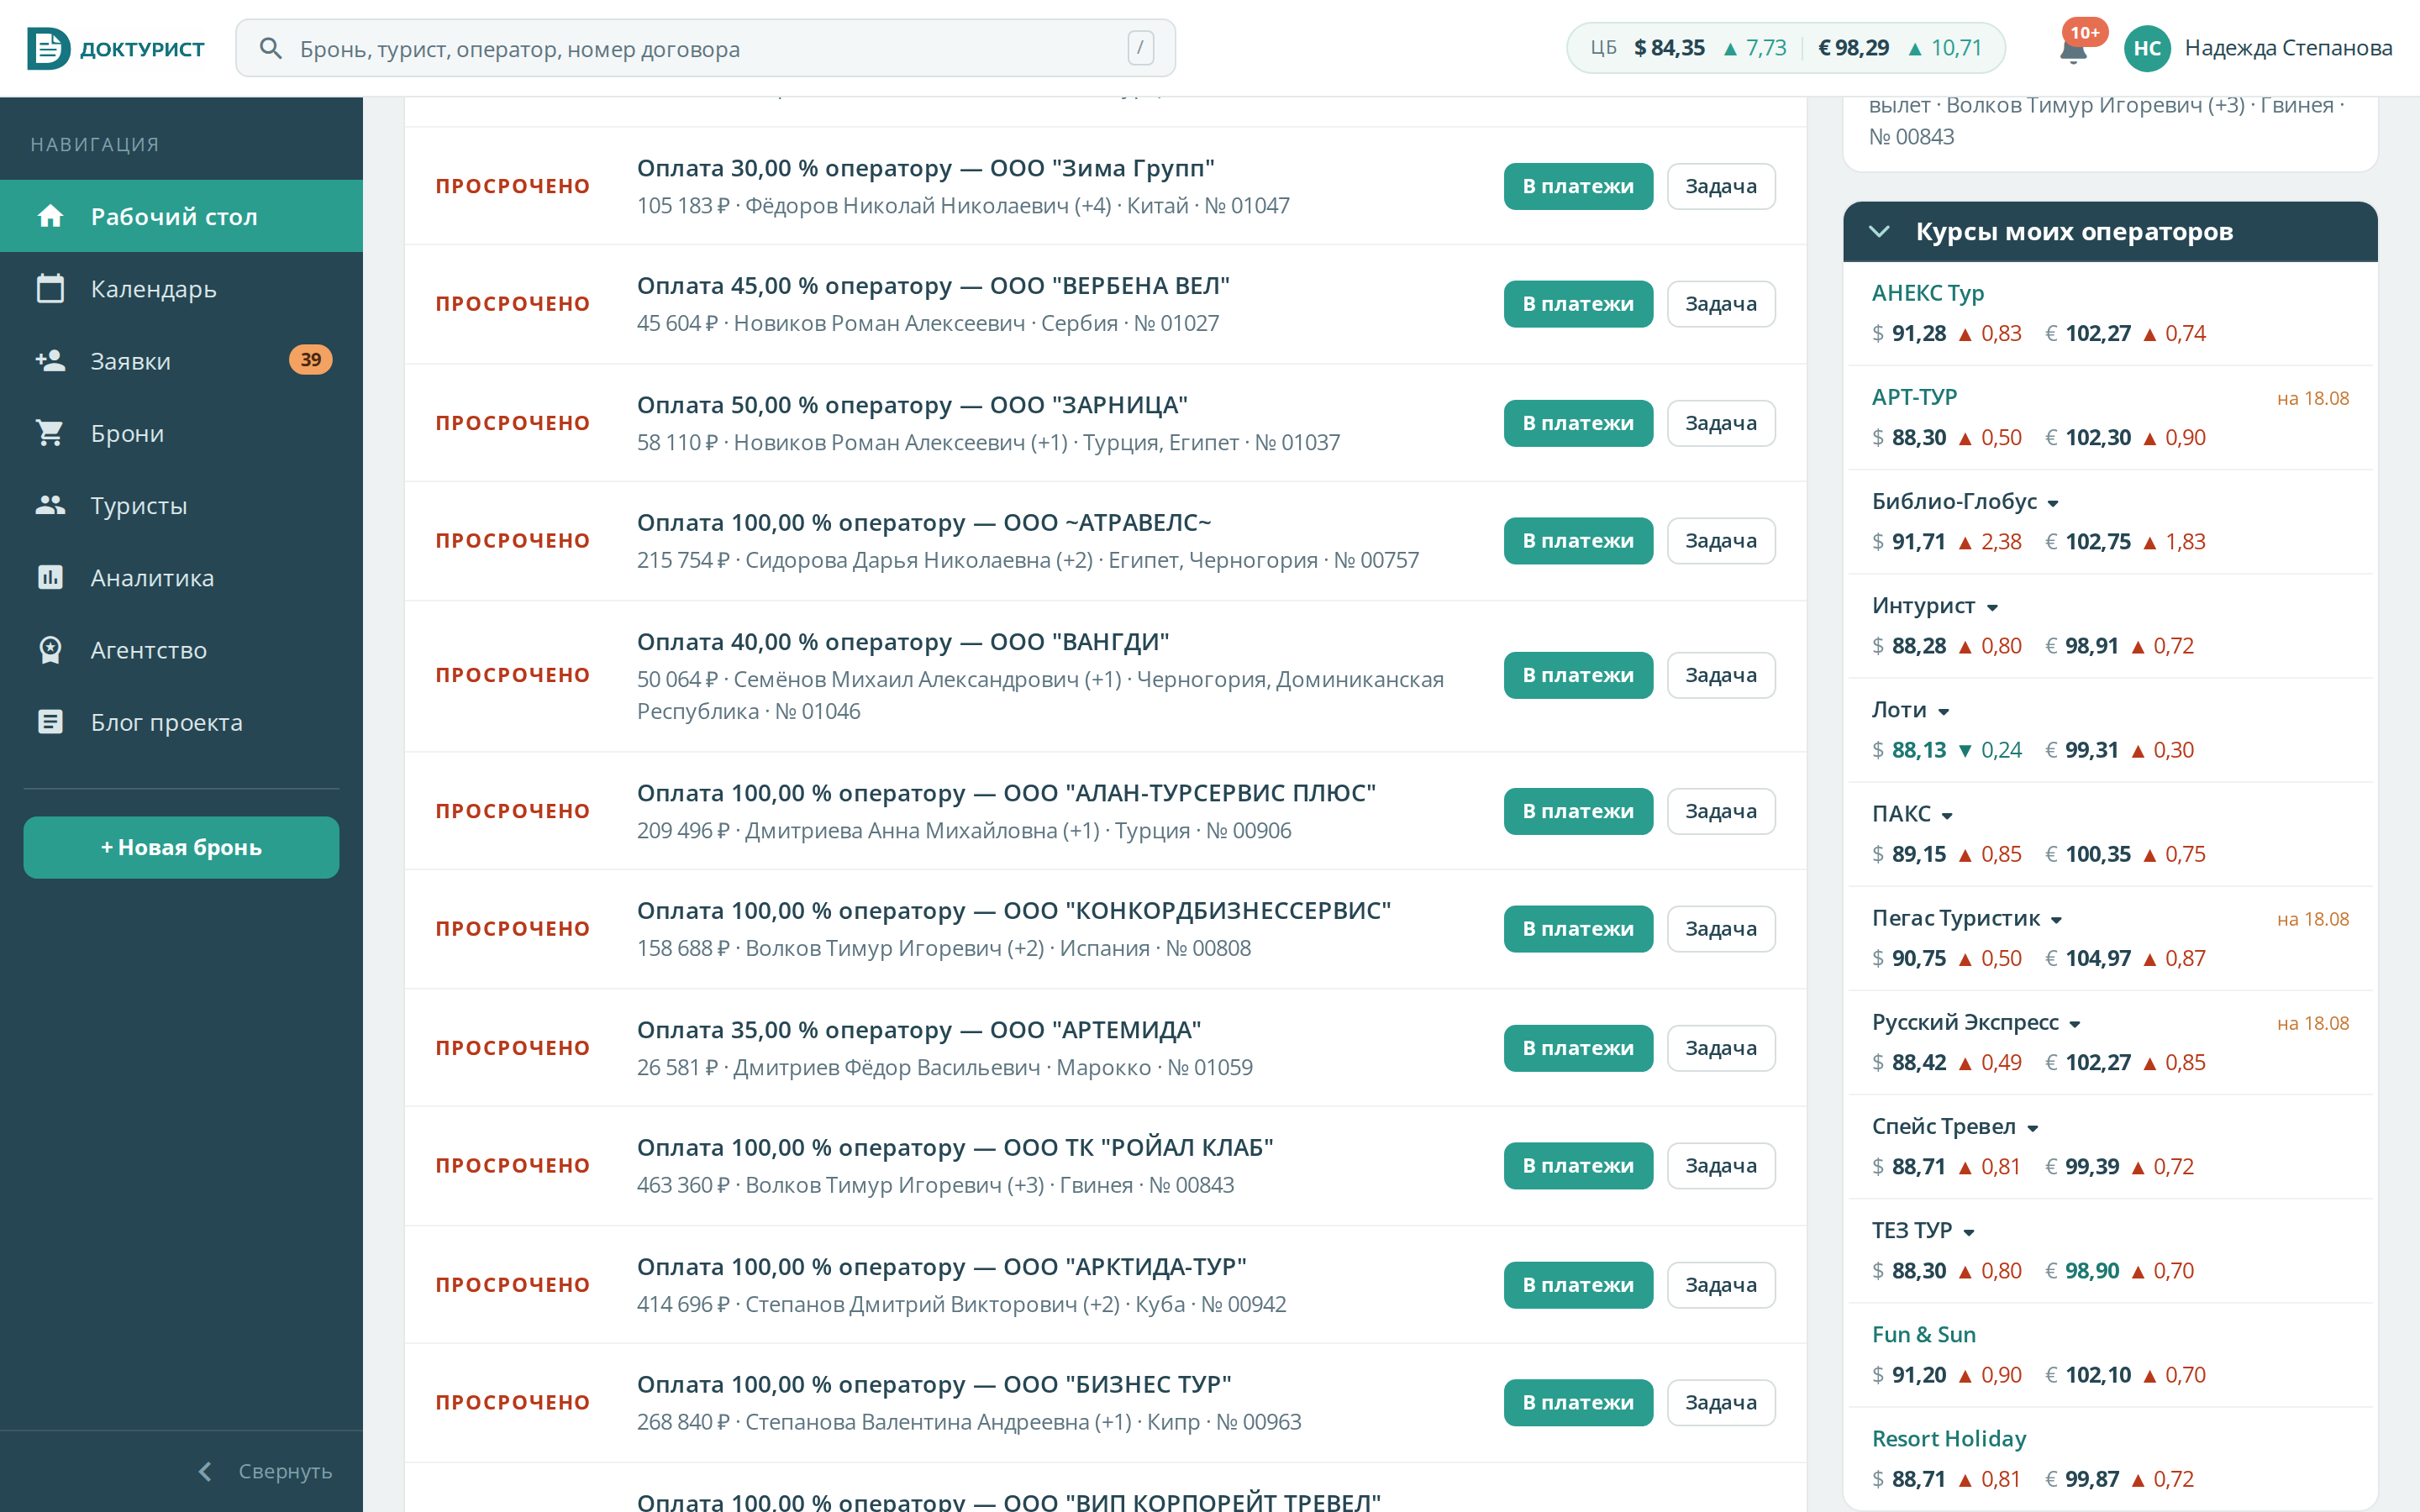Expand the ТЕЗ ТУР rates dropdown
2420x1512 pixels.
(1969, 1232)
